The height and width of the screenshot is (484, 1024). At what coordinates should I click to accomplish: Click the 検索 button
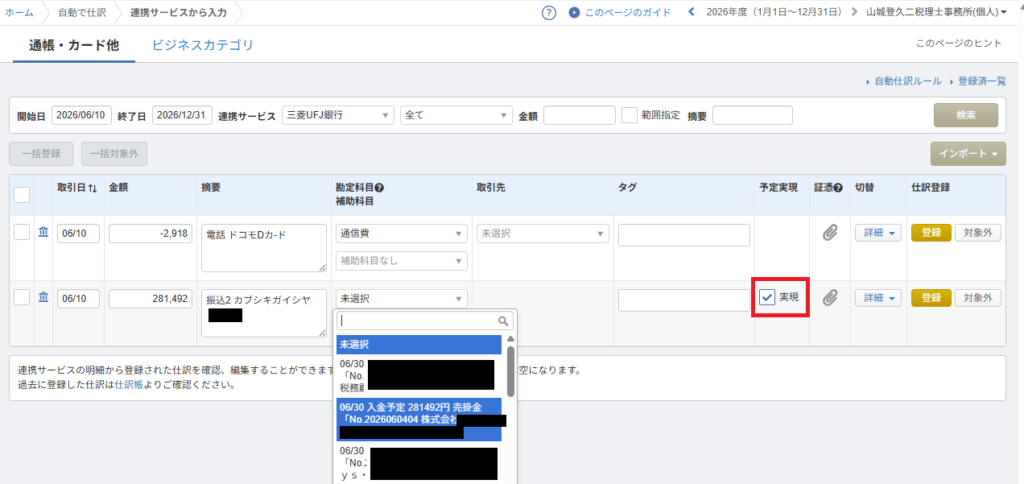pyautogui.click(x=966, y=115)
